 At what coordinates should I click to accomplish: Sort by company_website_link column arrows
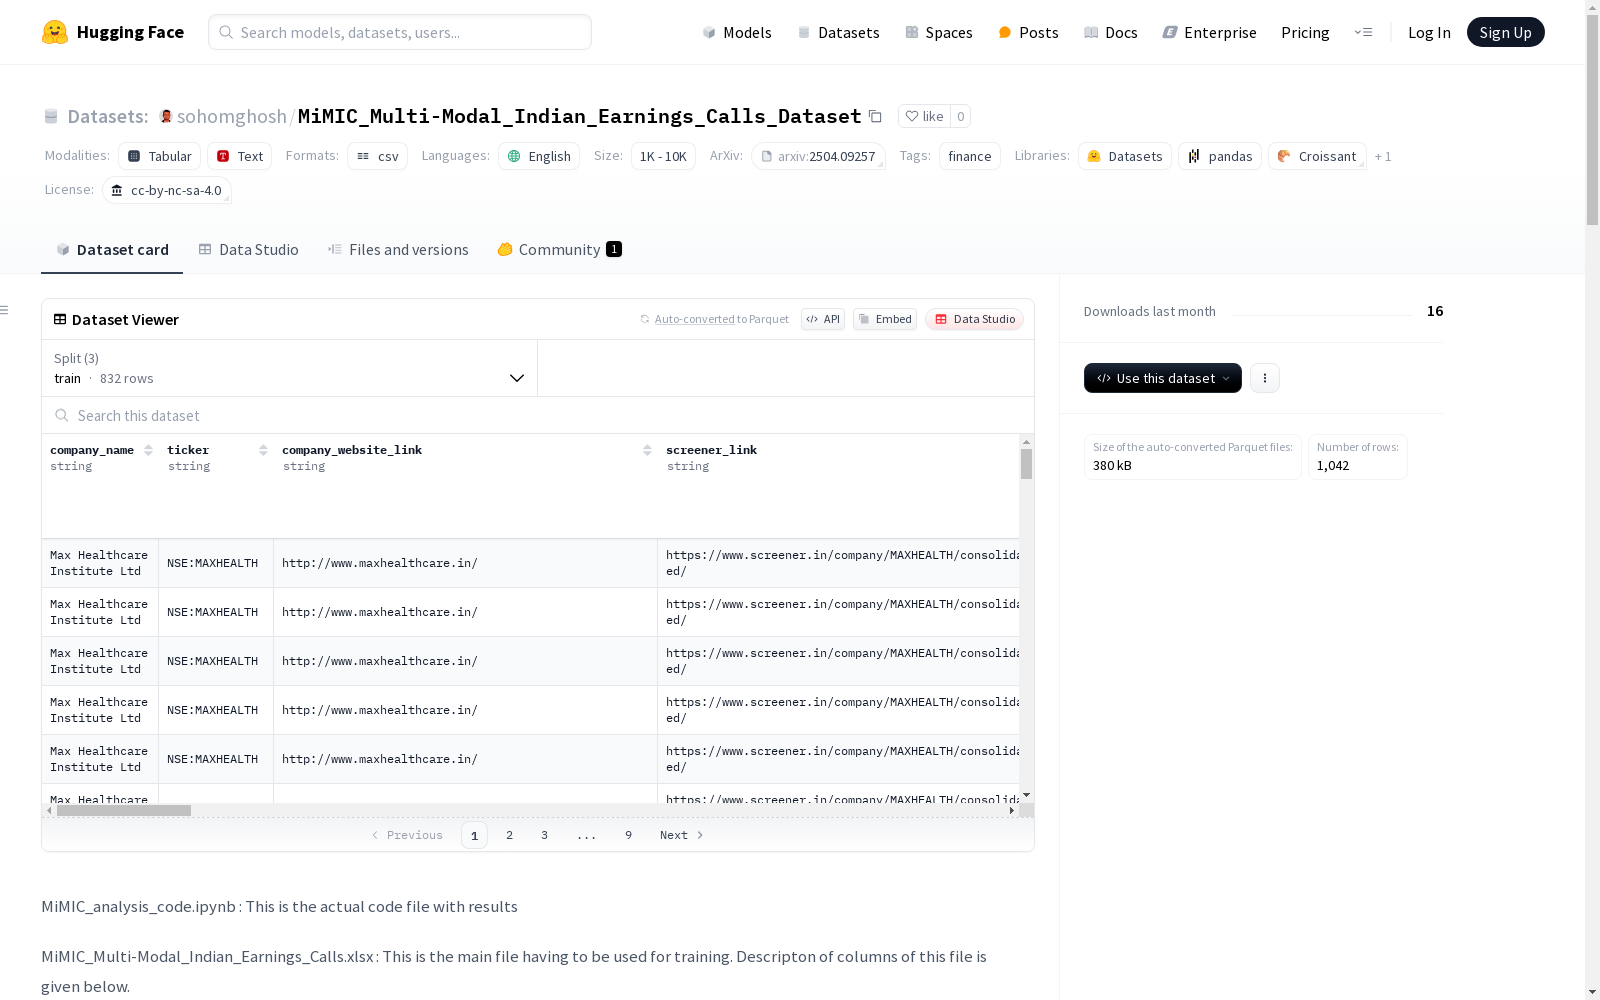647,450
